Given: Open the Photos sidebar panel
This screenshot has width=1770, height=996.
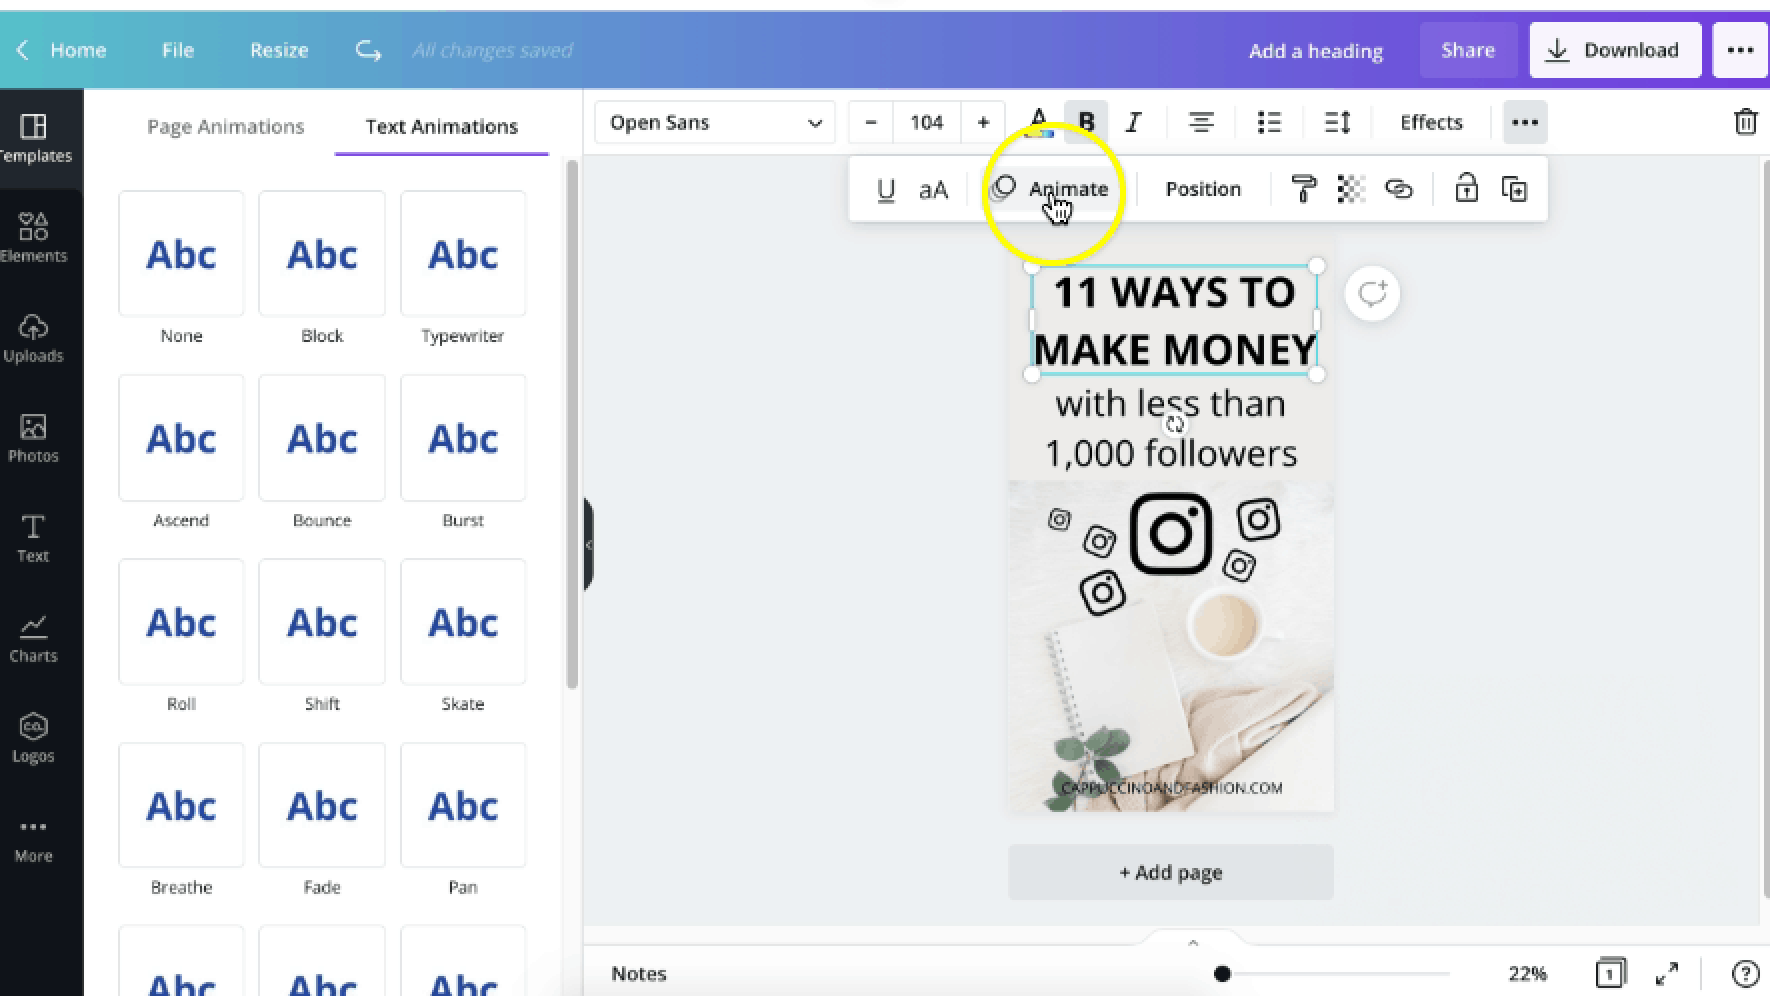Looking at the screenshot, I should click(33, 438).
